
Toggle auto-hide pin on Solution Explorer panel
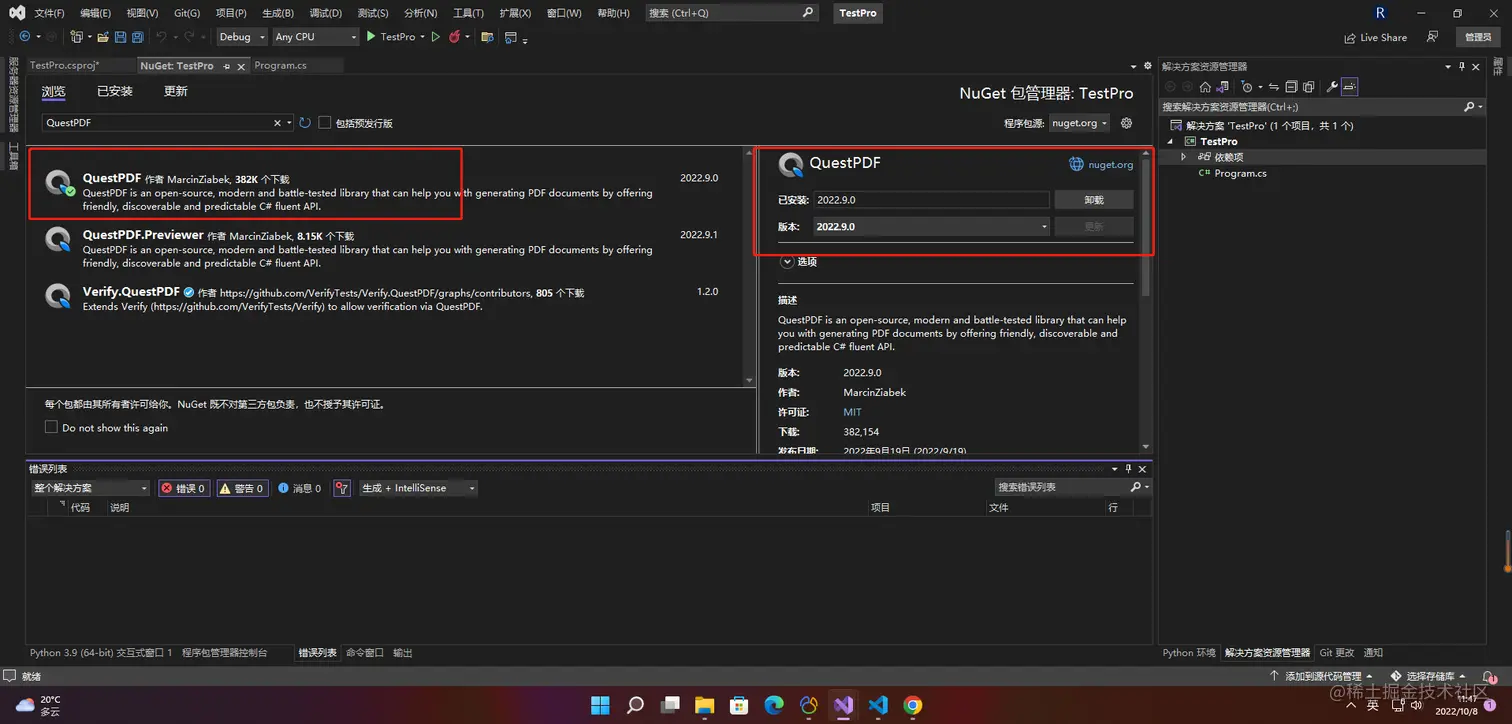click(x=1462, y=66)
